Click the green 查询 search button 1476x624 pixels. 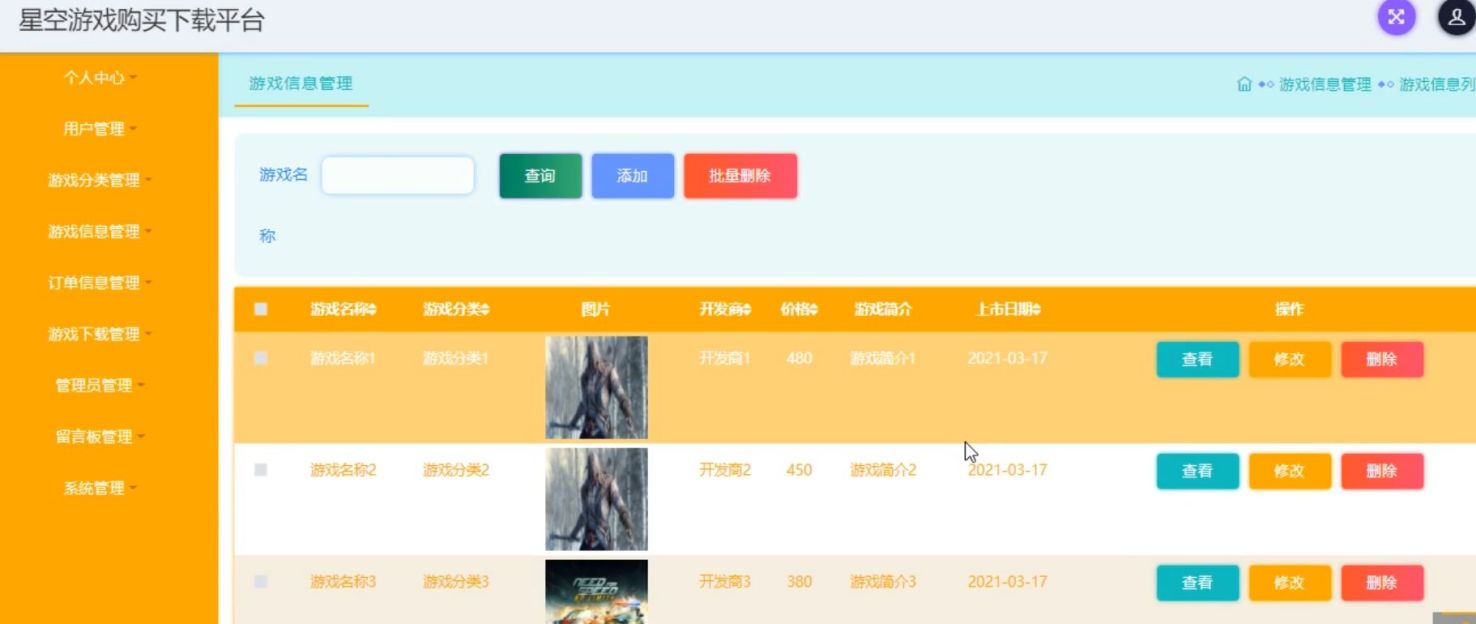tap(540, 176)
